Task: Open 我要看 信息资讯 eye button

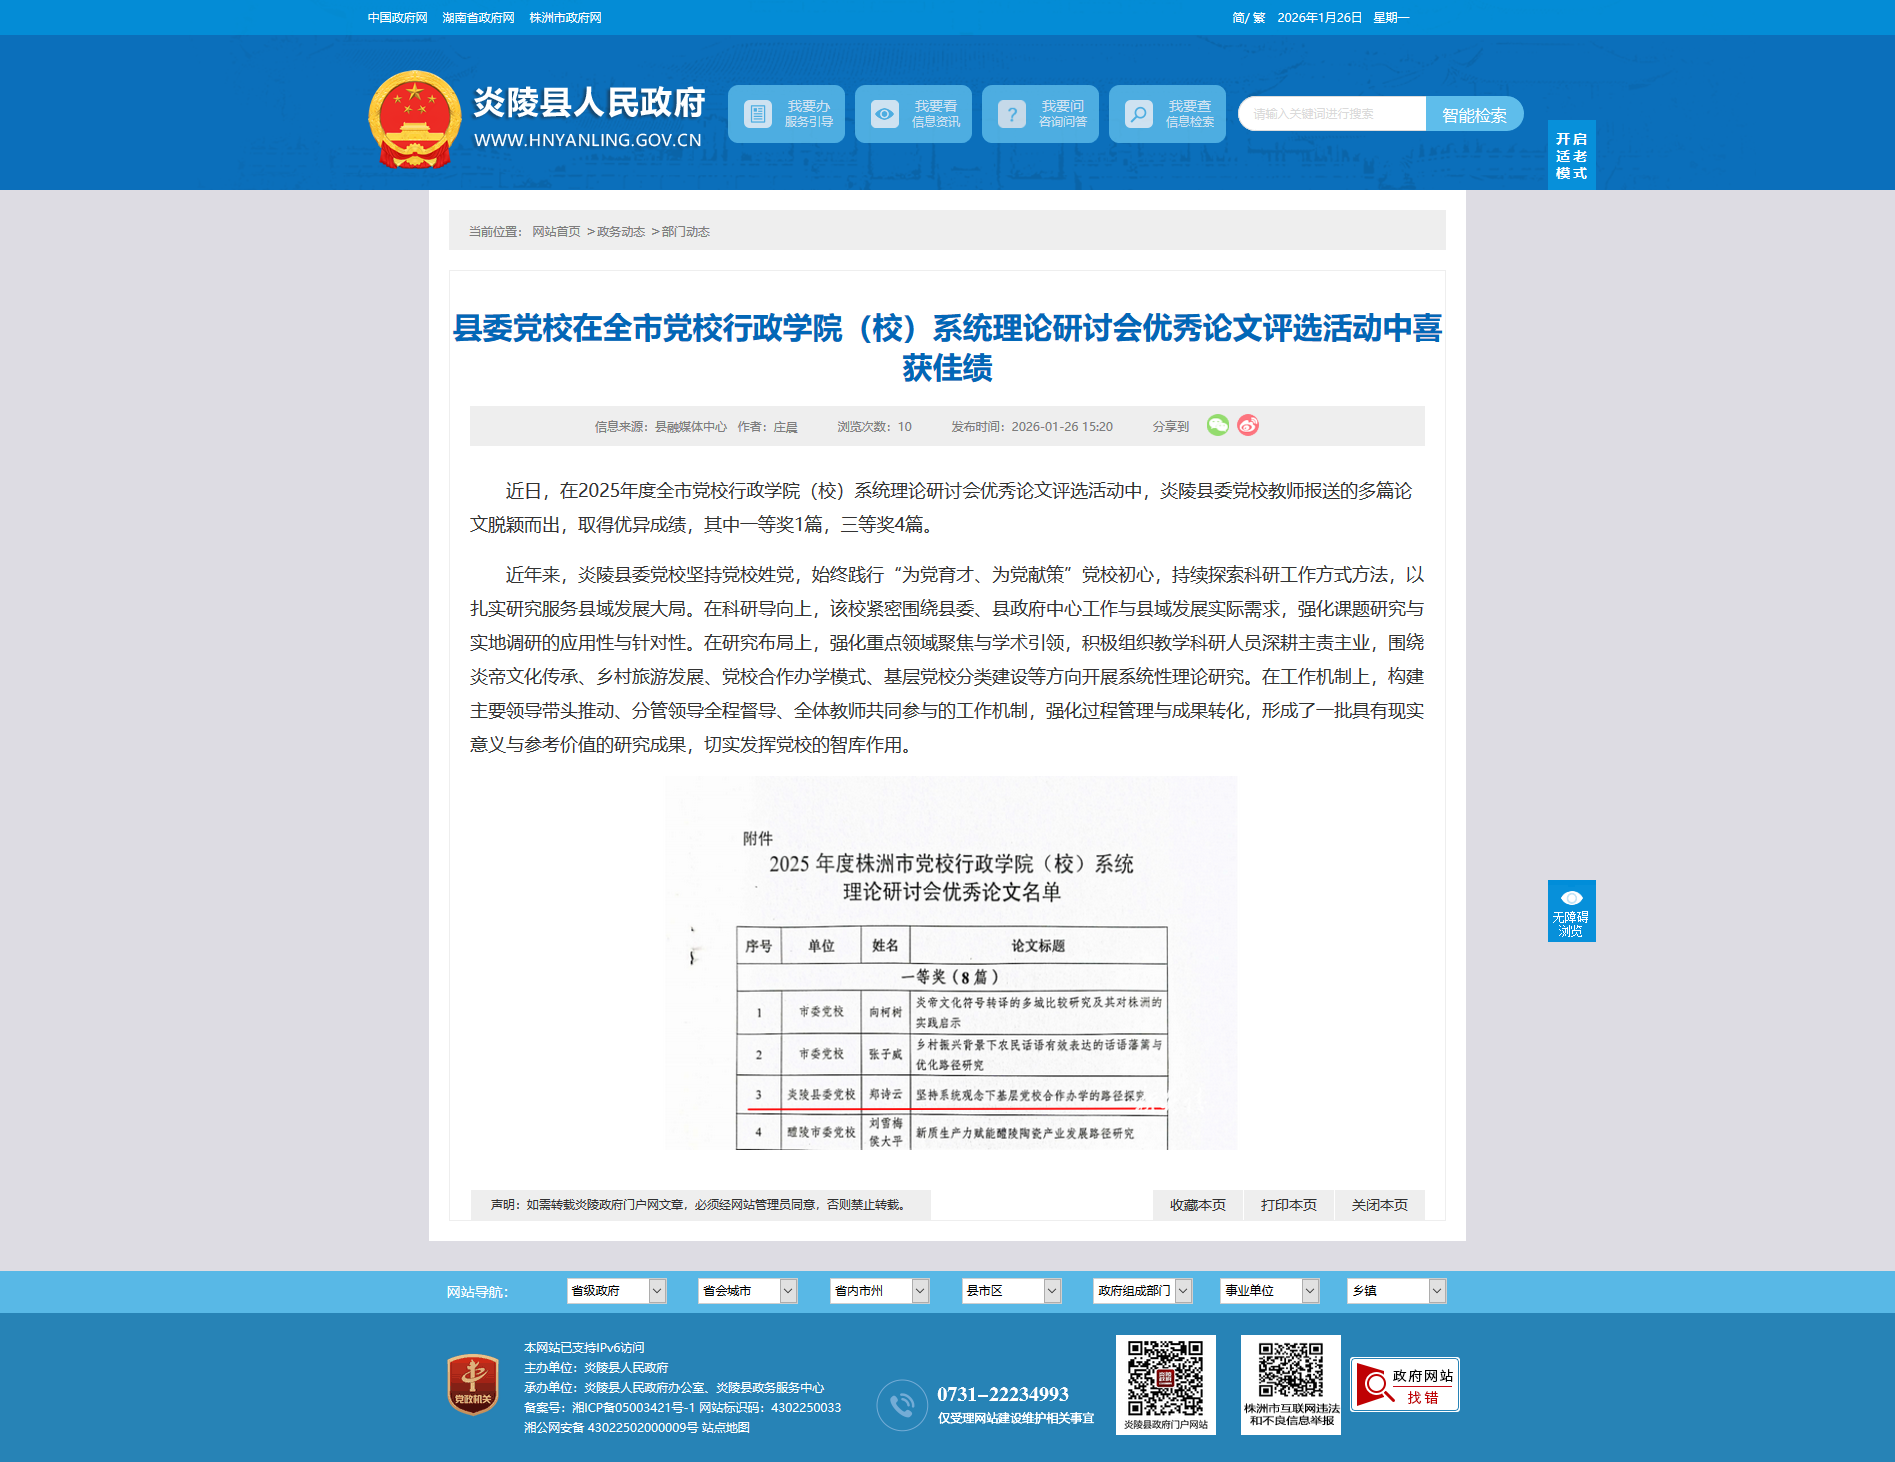Action: pos(913,114)
